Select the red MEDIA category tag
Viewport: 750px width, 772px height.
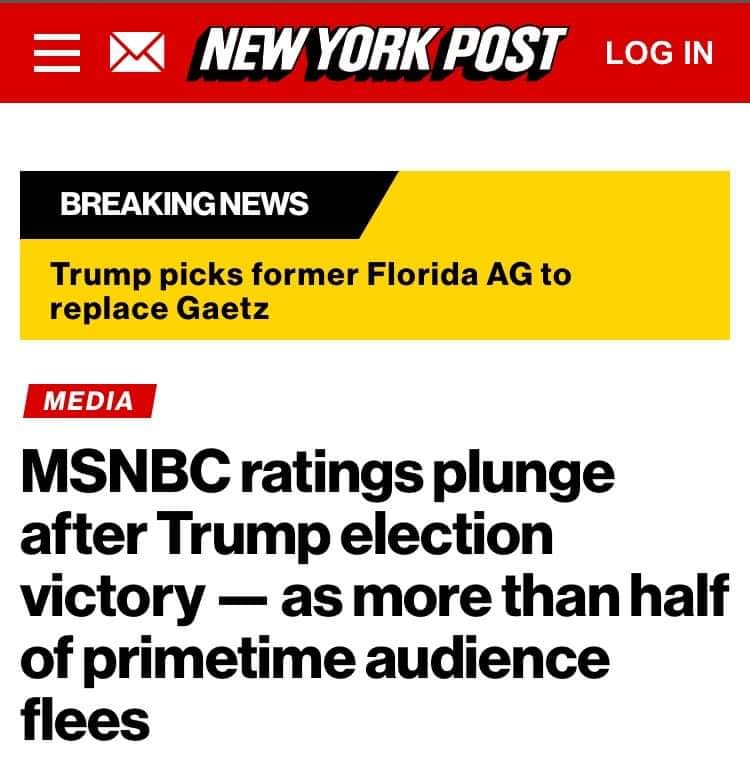click(x=89, y=401)
